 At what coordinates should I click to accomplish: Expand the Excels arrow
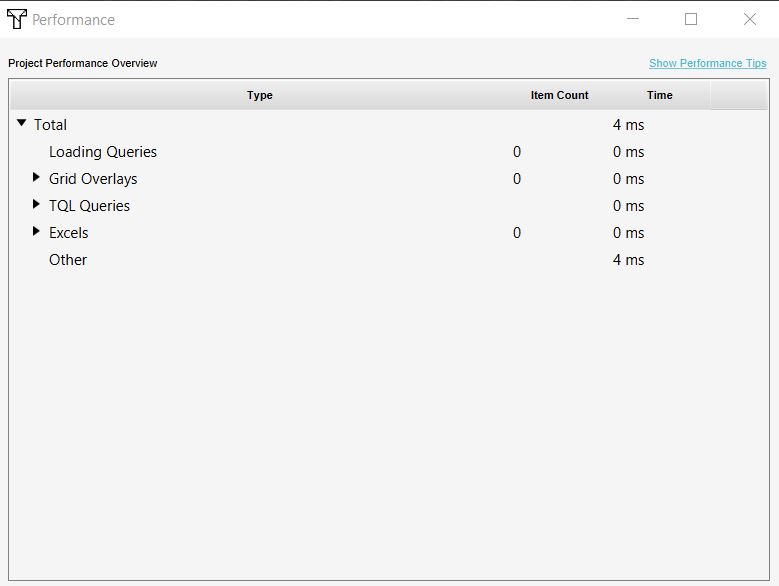coord(37,232)
